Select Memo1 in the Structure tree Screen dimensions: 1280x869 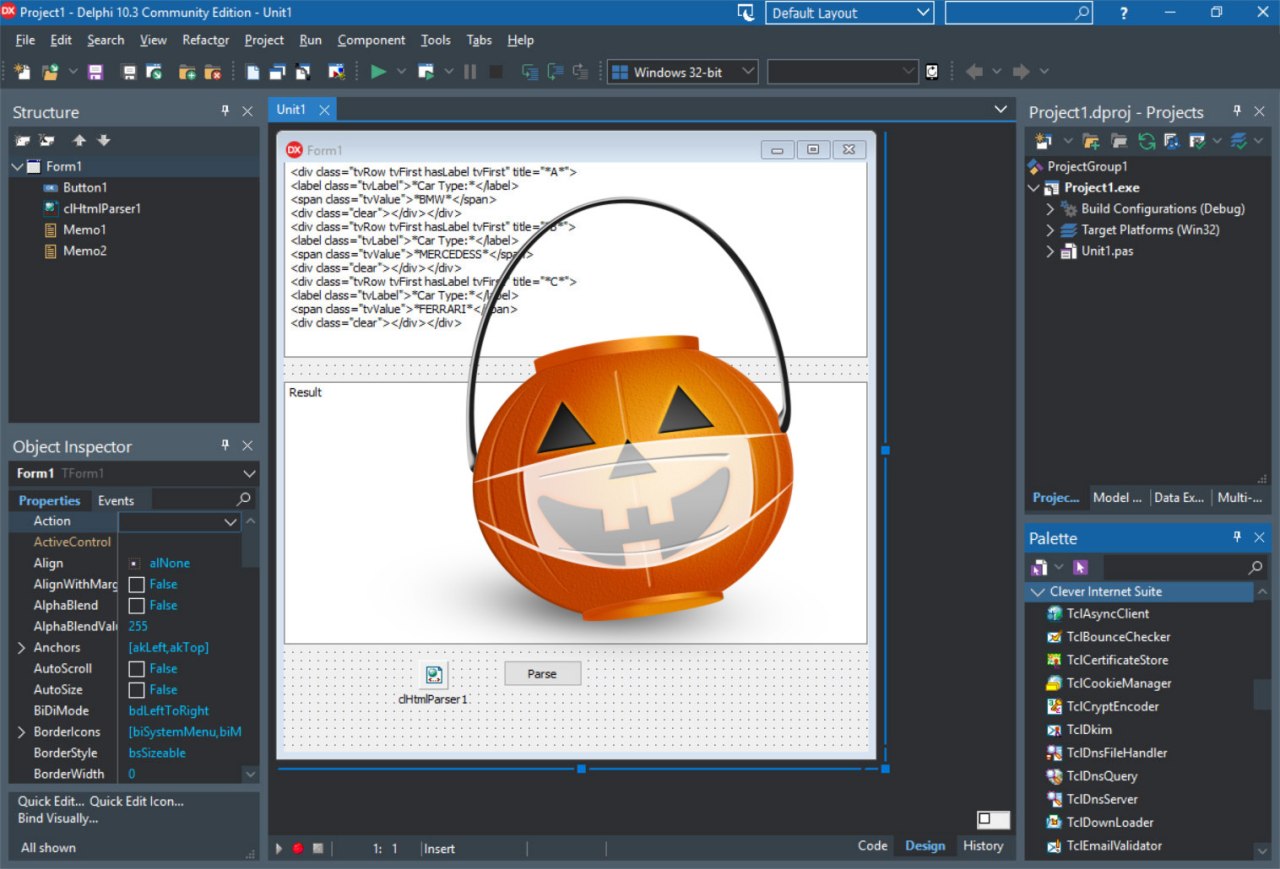(84, 230)
